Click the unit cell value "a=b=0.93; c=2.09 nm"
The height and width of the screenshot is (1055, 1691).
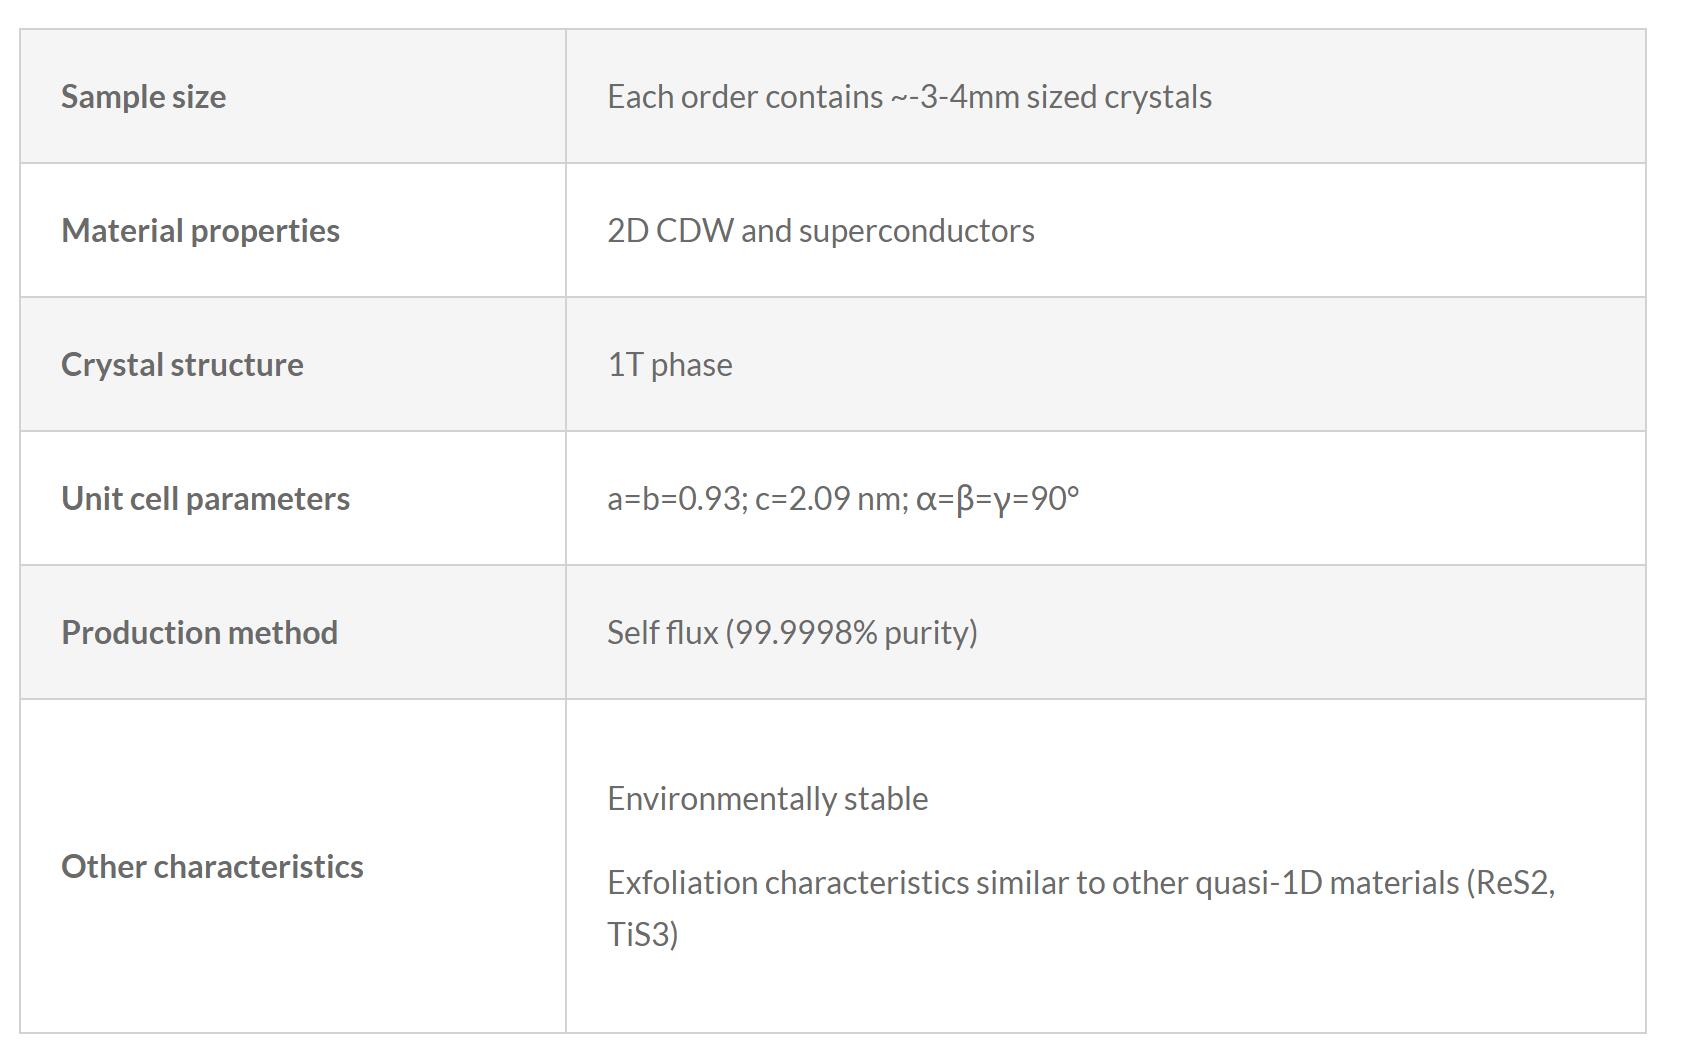coord(756,499)
